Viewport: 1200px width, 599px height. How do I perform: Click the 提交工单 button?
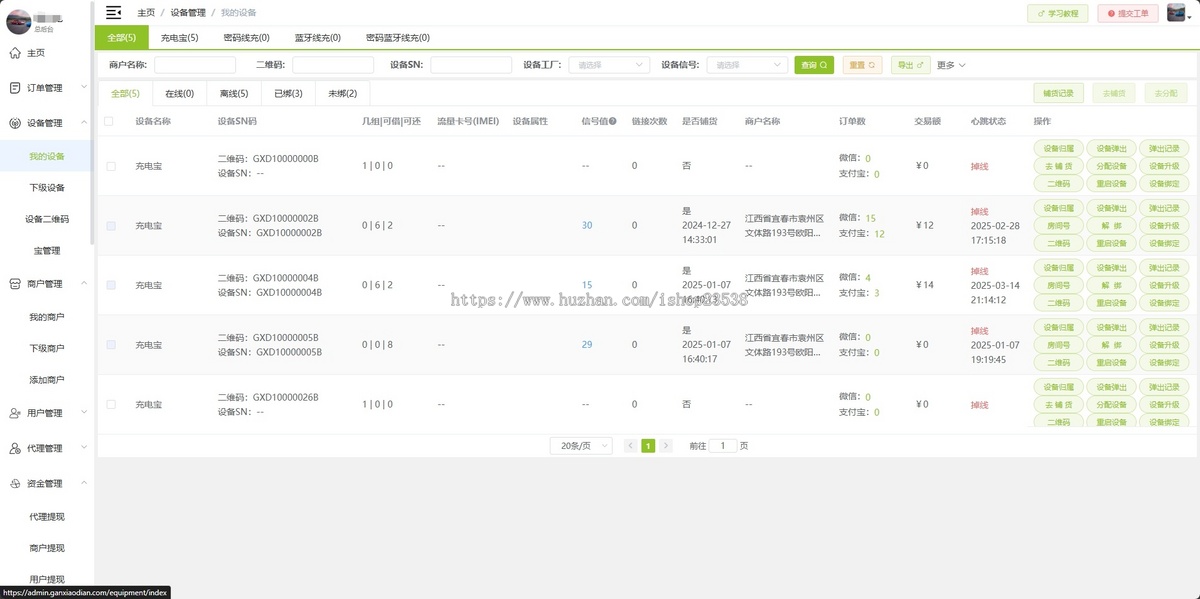1127,14
